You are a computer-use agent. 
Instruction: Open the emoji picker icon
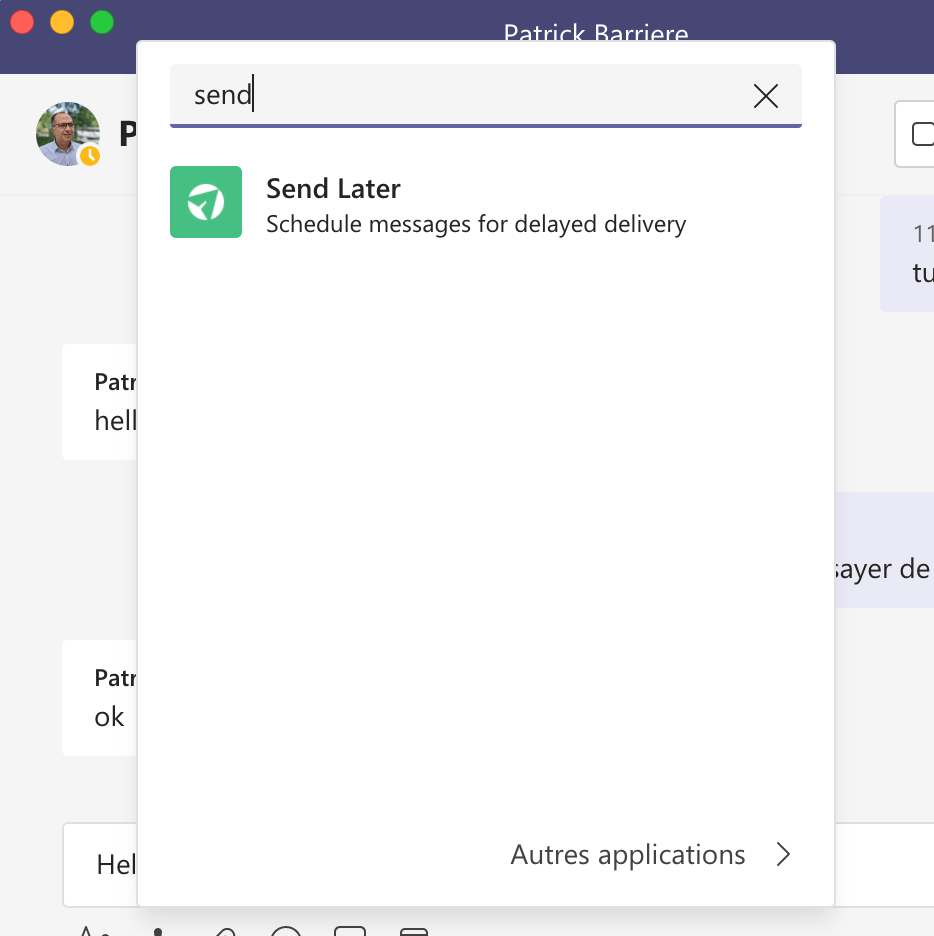click(x=286, y=932)
